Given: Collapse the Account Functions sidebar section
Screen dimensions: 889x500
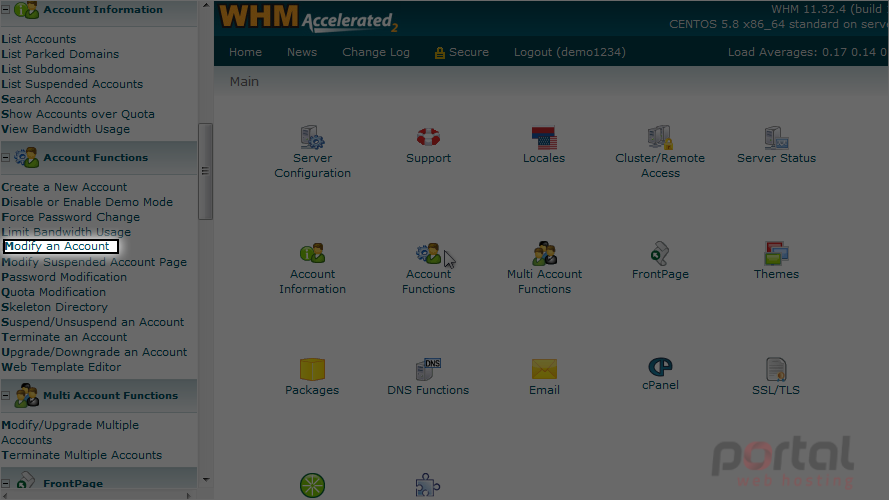Looking at the screenshot, I should (6, 157).
